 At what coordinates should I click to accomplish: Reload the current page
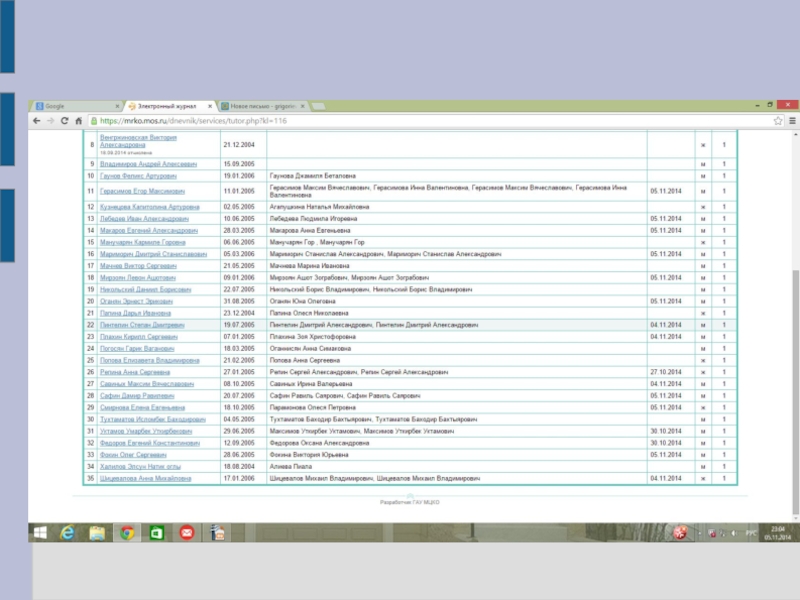[x=65, y=120]
